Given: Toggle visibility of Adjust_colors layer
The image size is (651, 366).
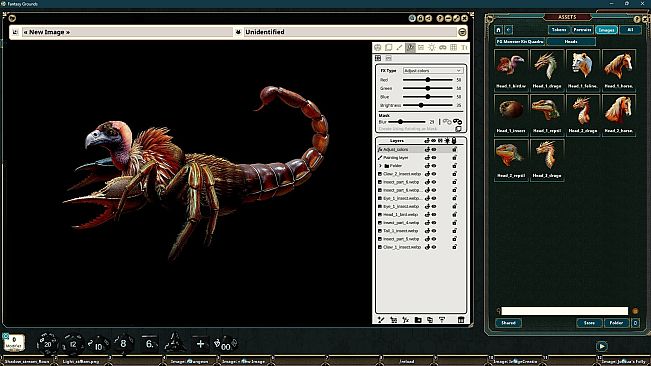Looking at the screenshot, I should tap(434, 149).
